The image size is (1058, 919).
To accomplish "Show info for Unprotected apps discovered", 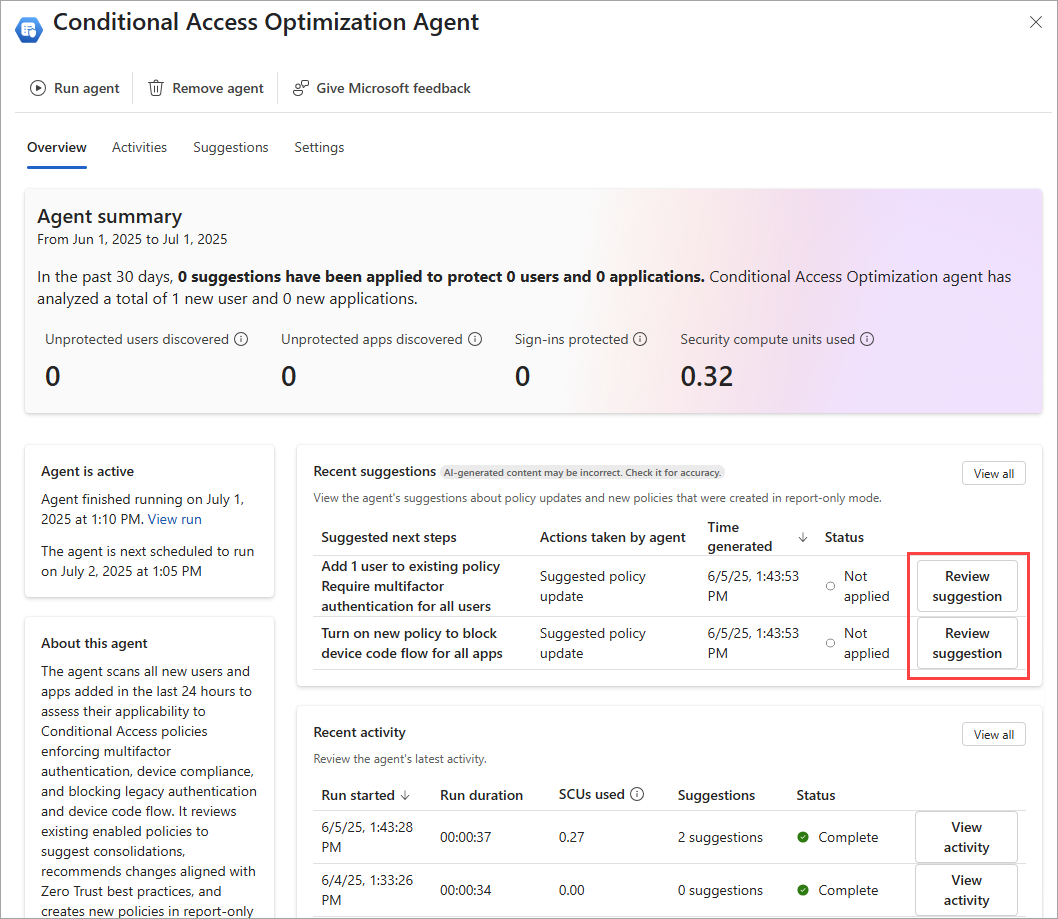I will tap(475, 339).
